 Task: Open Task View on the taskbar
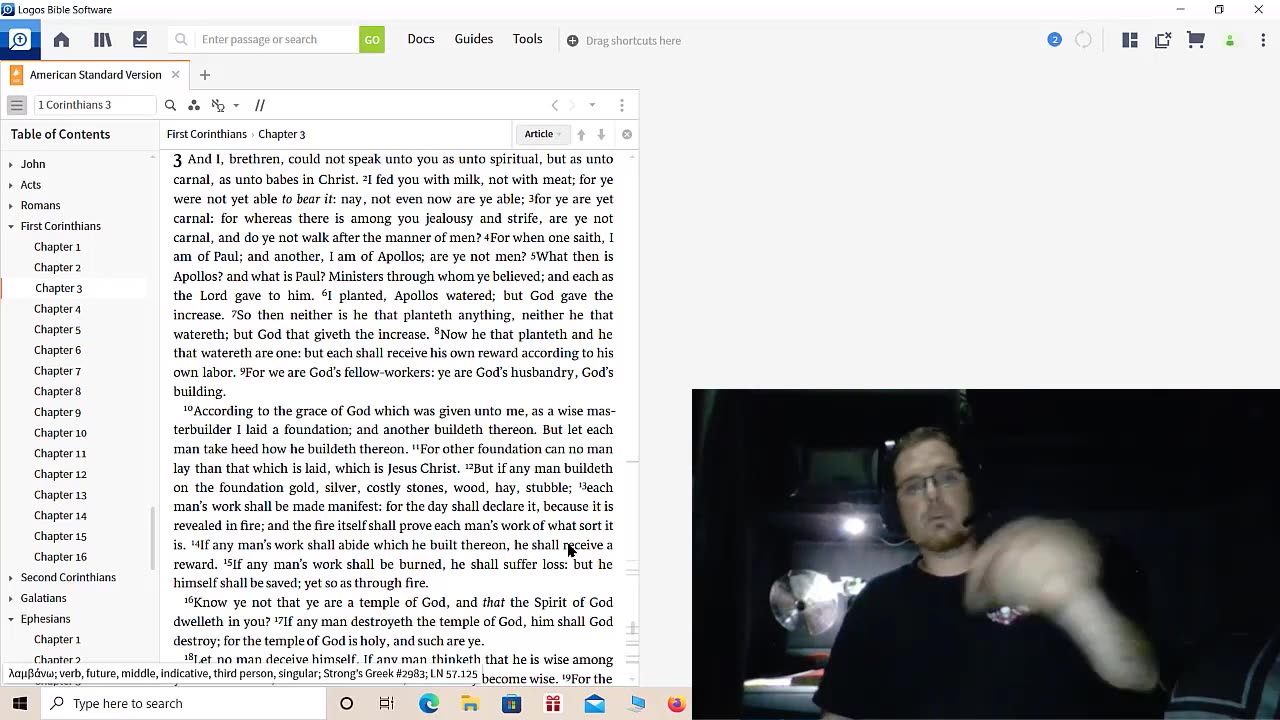(387, 704)
